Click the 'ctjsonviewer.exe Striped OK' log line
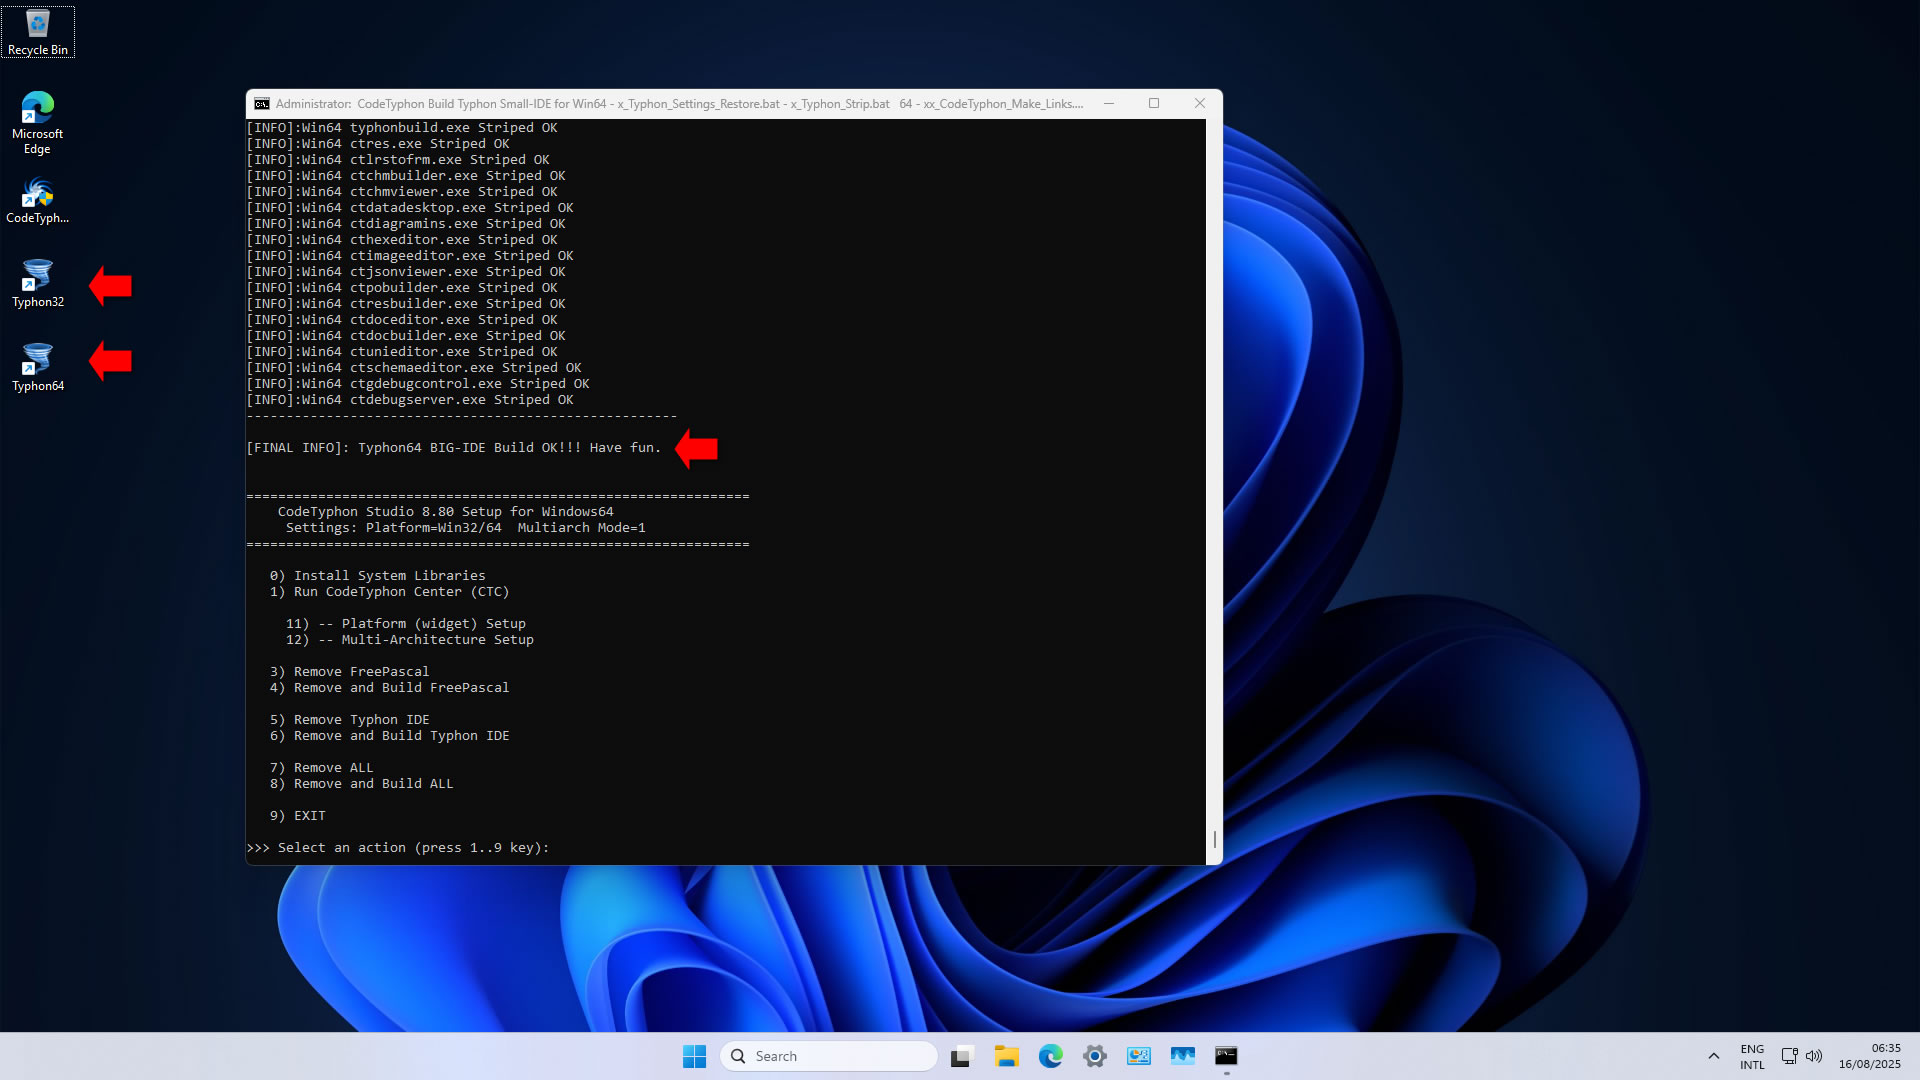Viewport: 1920px width, 1080px height. [x=406, y=272]
